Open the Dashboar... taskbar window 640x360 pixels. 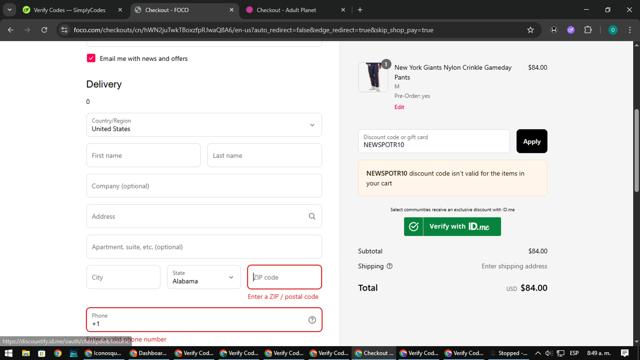[148, 353]
